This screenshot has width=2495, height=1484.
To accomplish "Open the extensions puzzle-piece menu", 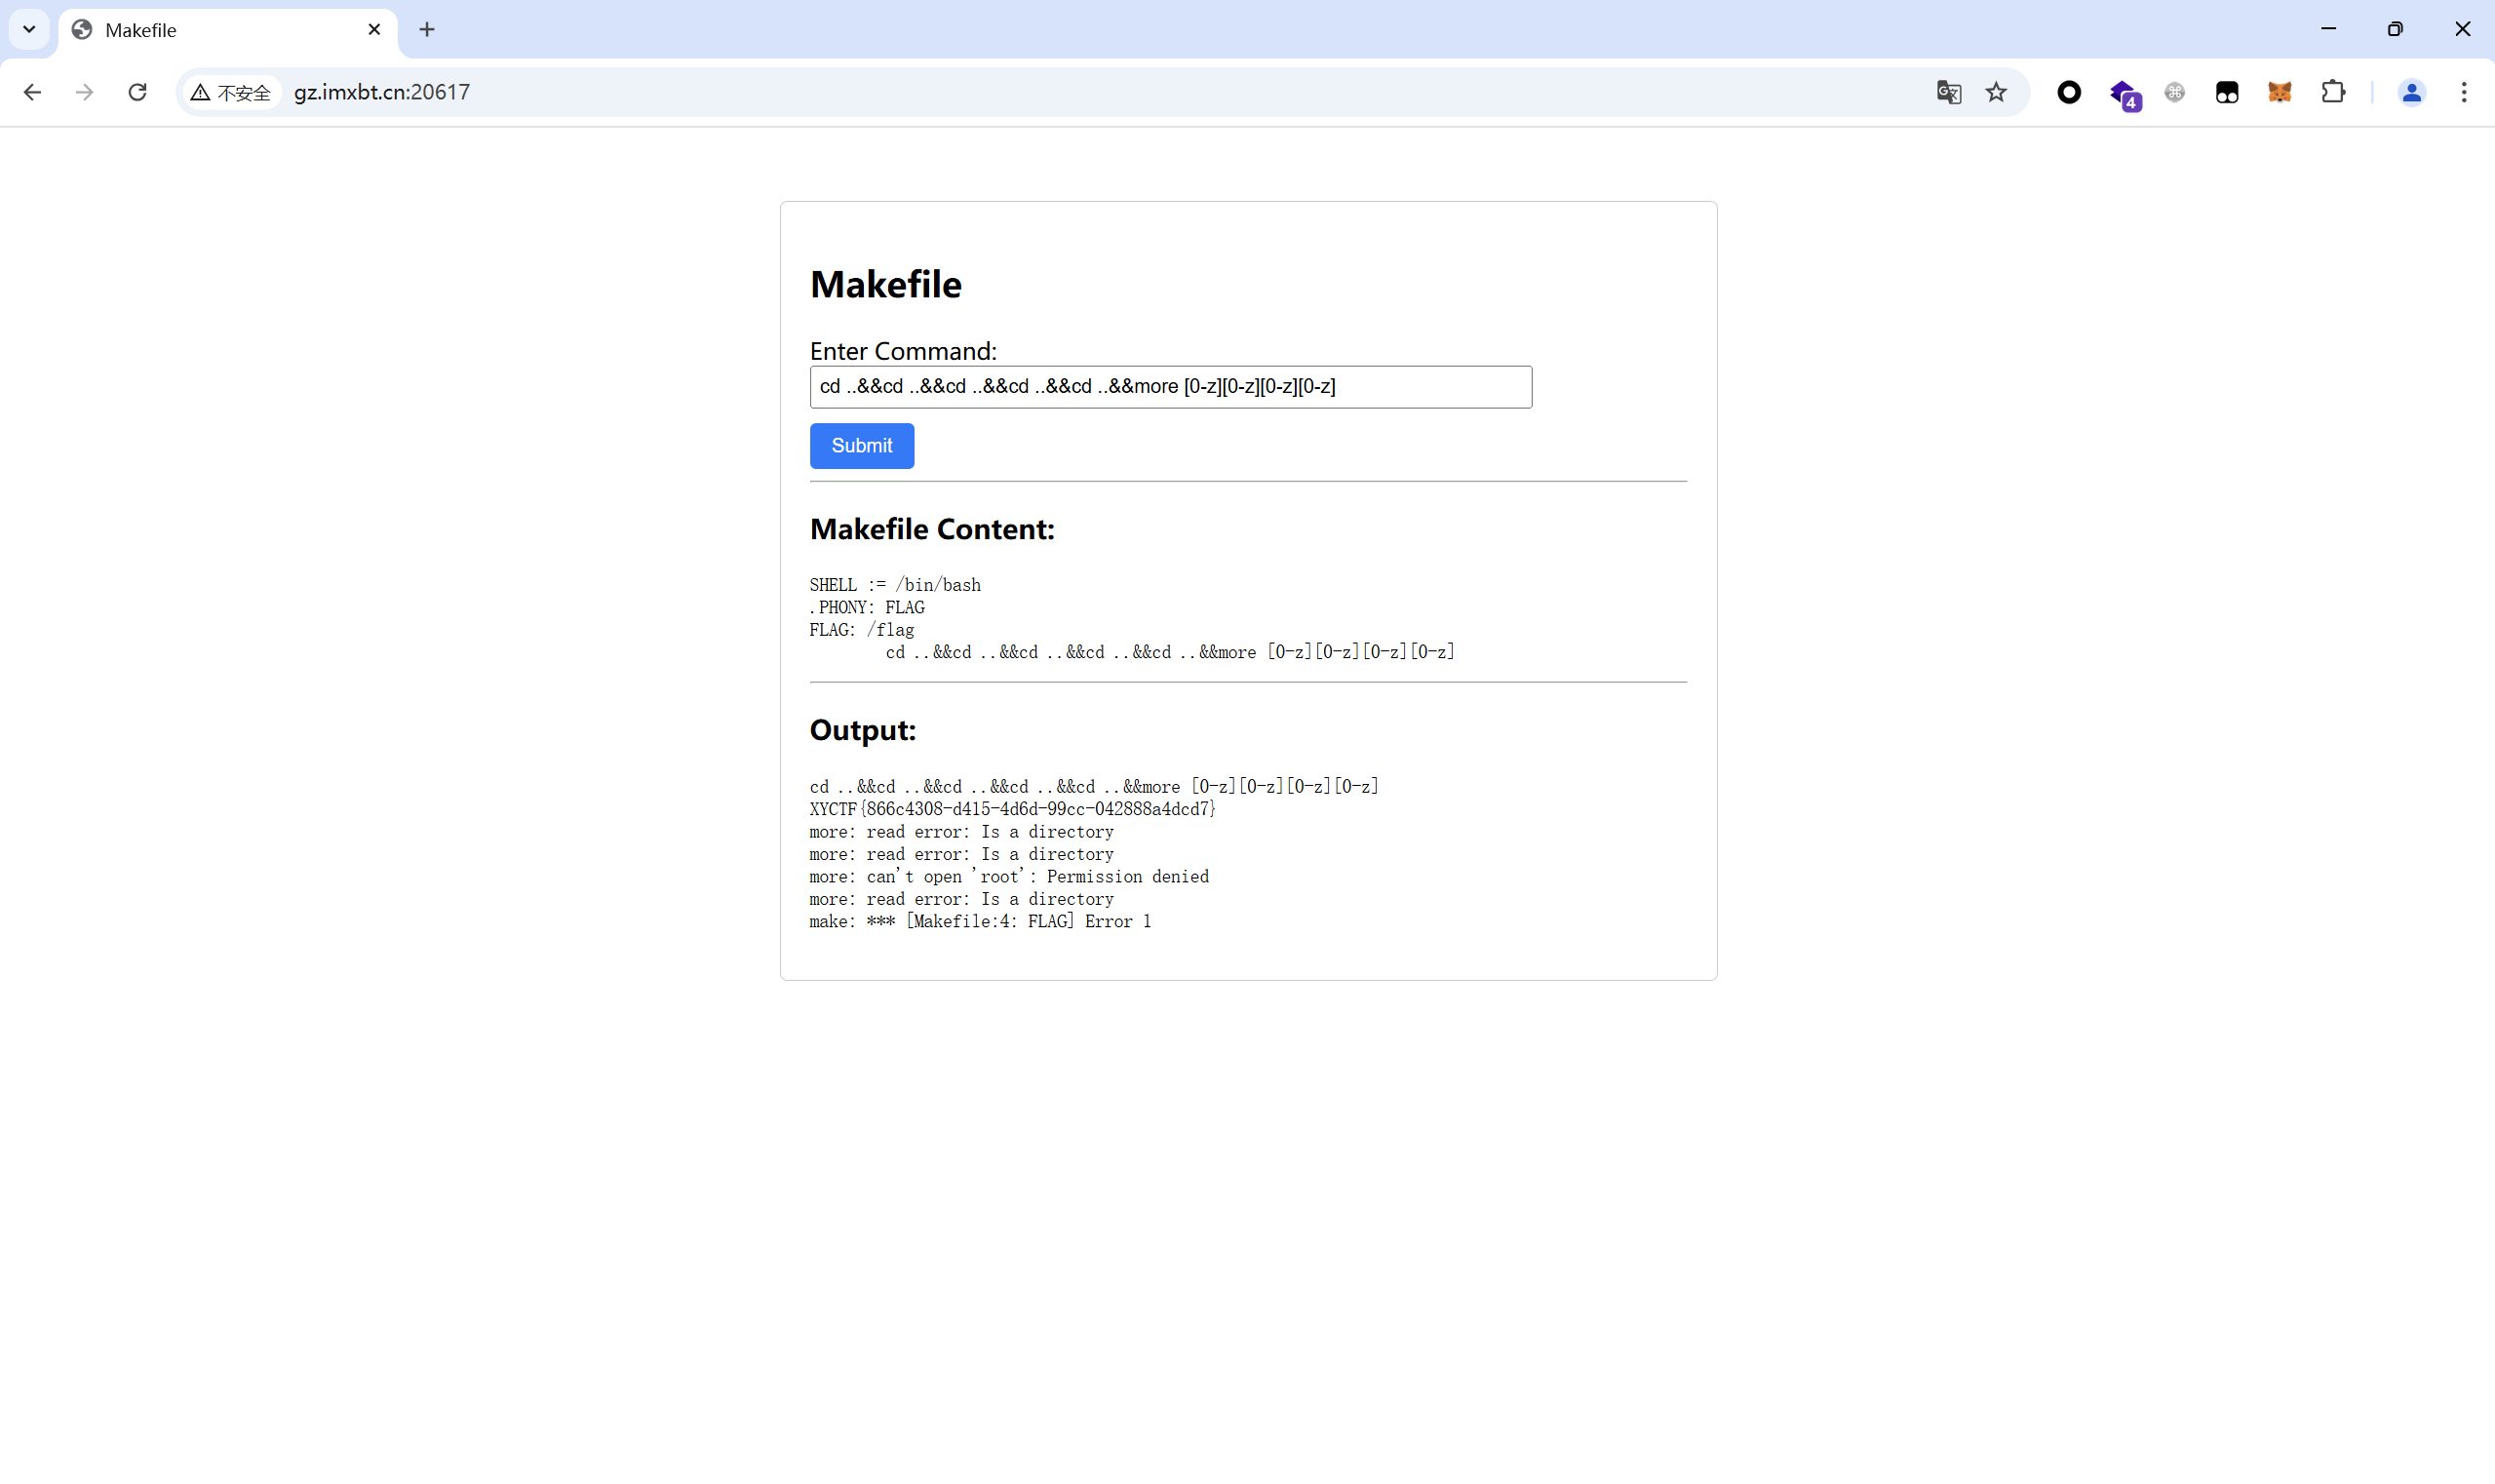I will click(x=2333, y=92).
